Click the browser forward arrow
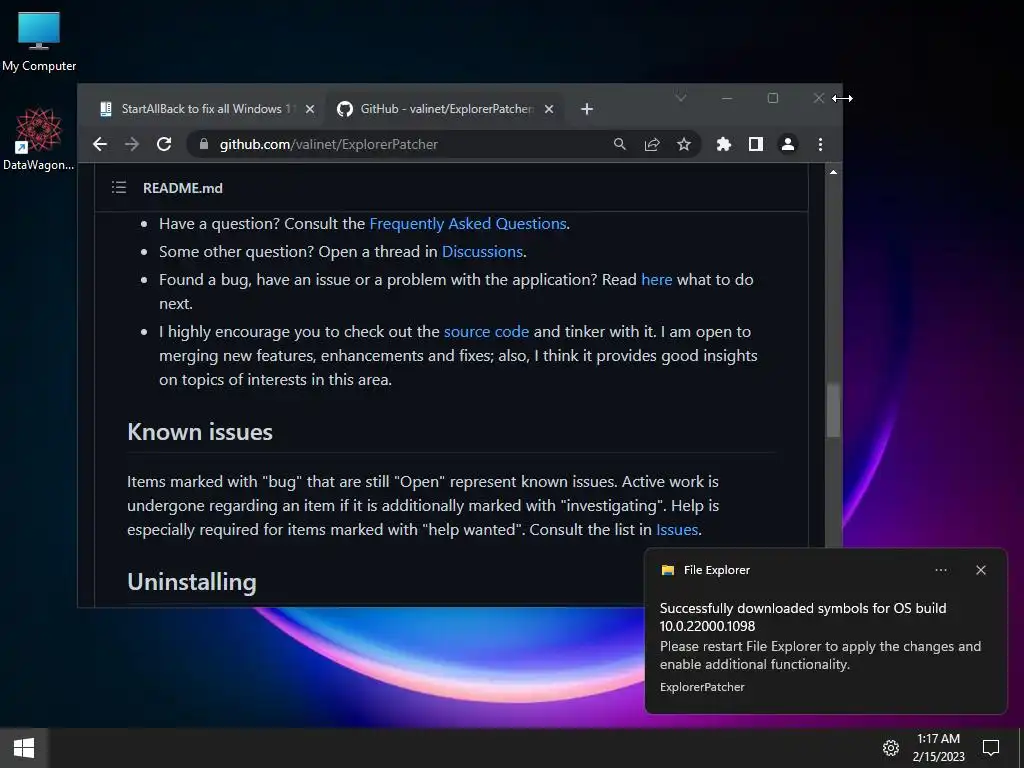Screen dimensions: 1024x768 (x=132, y=144)
